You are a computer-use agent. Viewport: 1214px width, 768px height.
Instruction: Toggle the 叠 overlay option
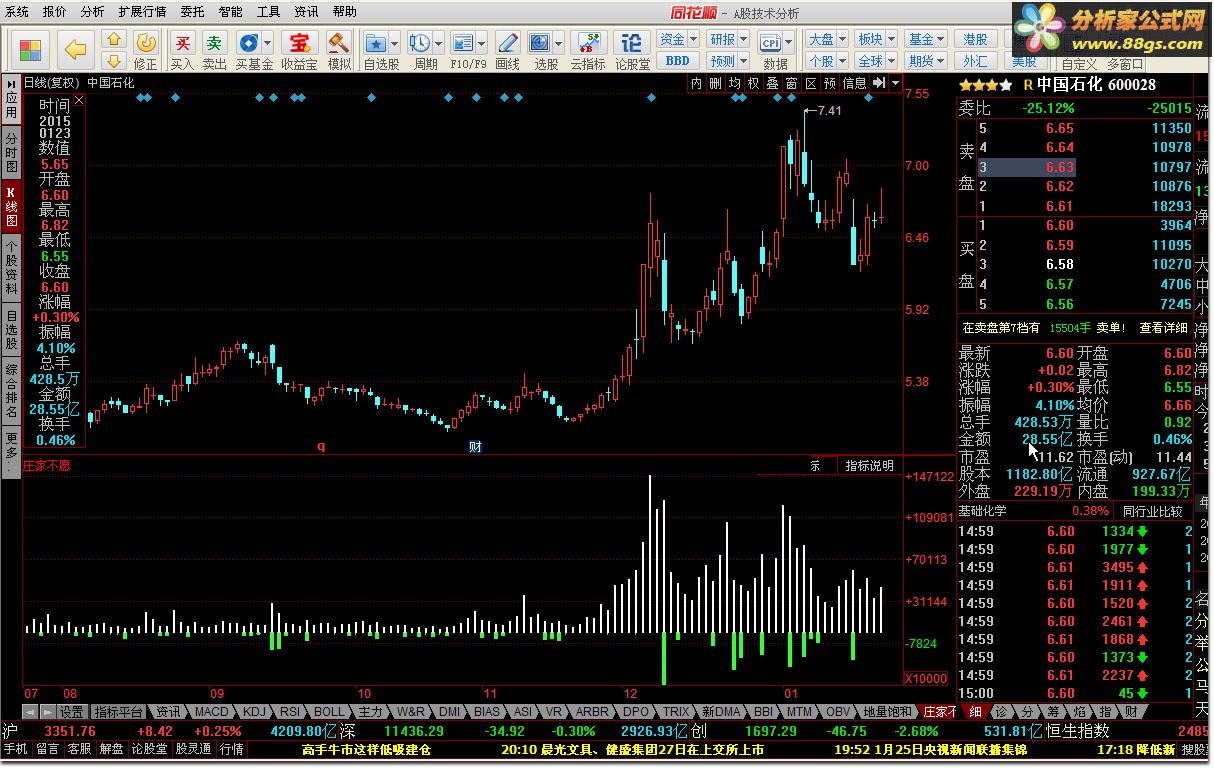pos(773,83)
